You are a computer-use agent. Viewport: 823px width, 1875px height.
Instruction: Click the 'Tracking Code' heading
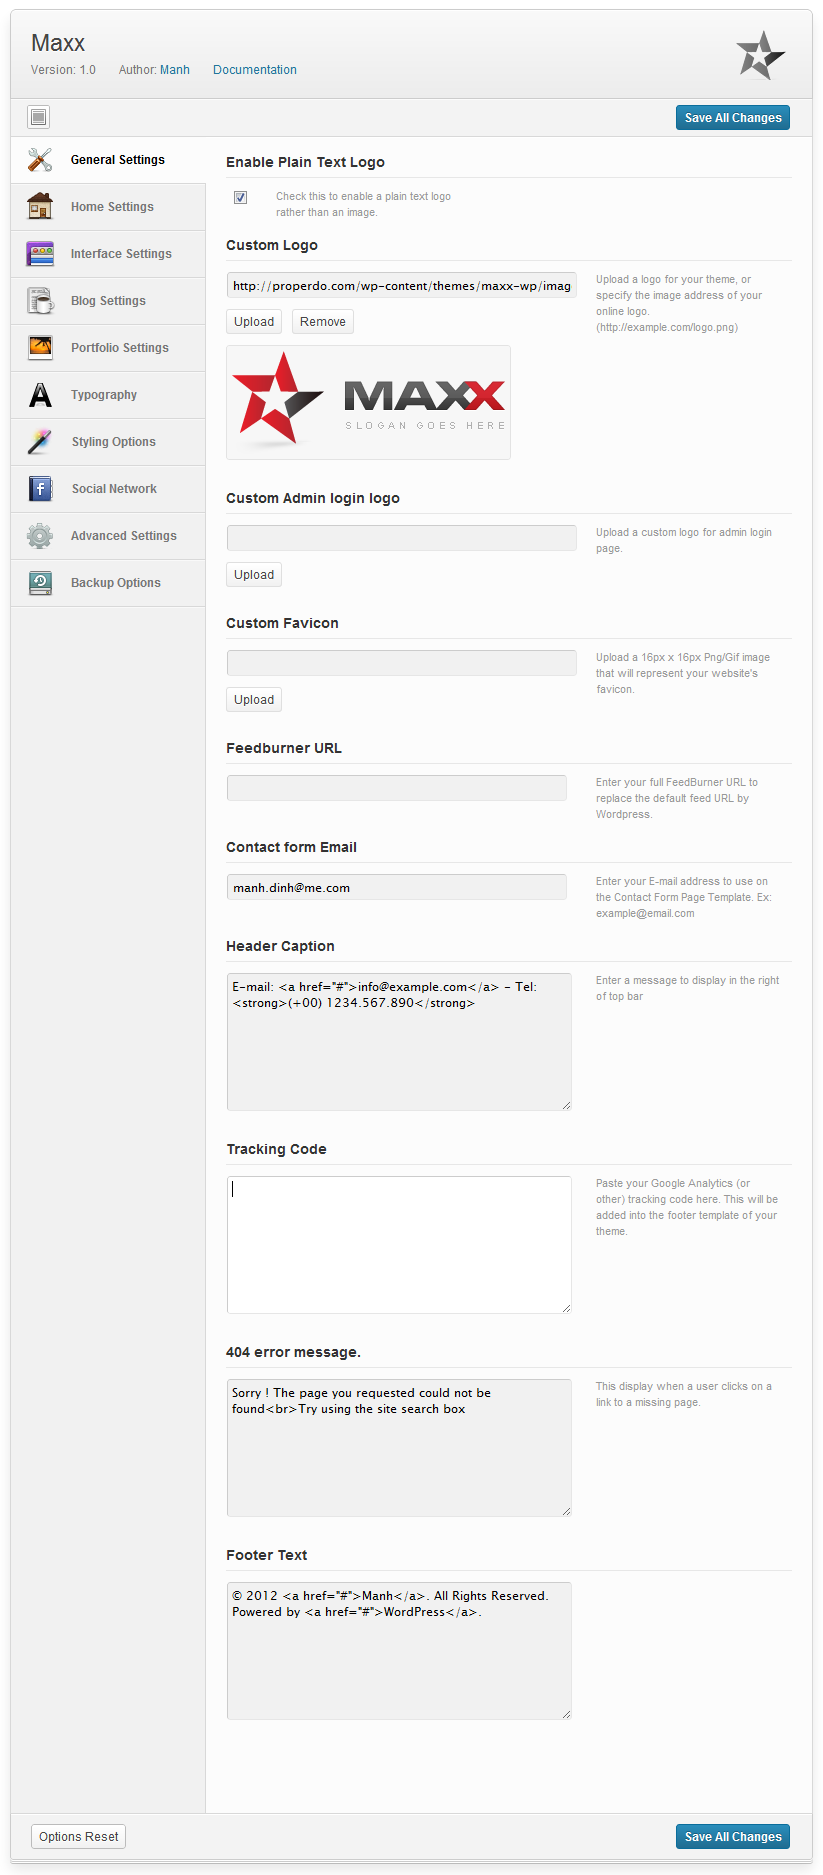point(276,1149)
